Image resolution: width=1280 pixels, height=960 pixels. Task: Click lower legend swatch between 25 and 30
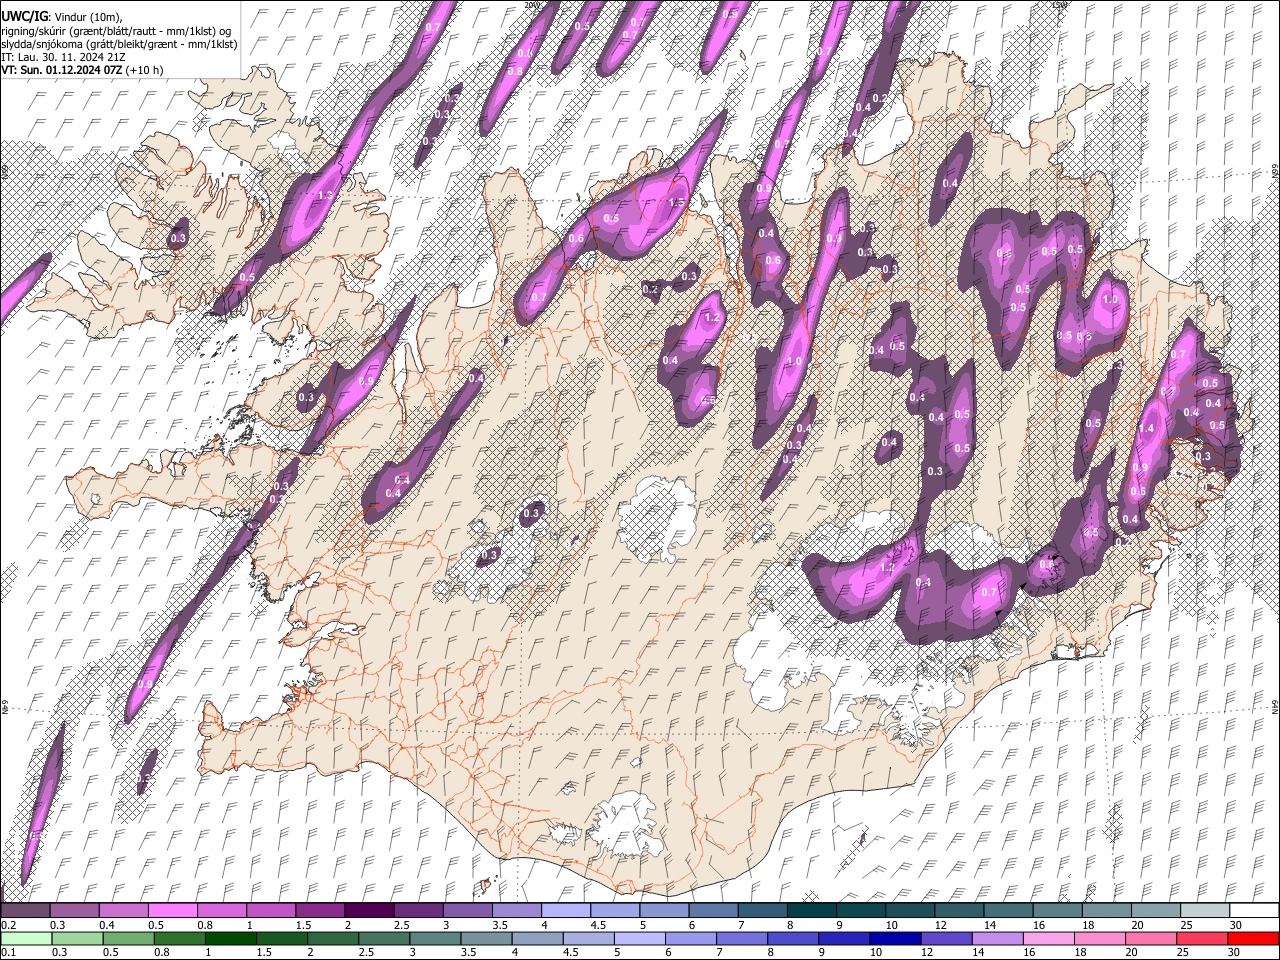click(x=1202, y=938)
